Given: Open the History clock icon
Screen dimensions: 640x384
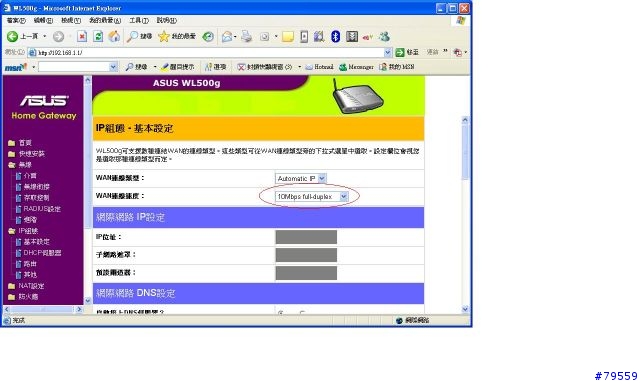Looking at the screenshot, I should pos(208,37).
